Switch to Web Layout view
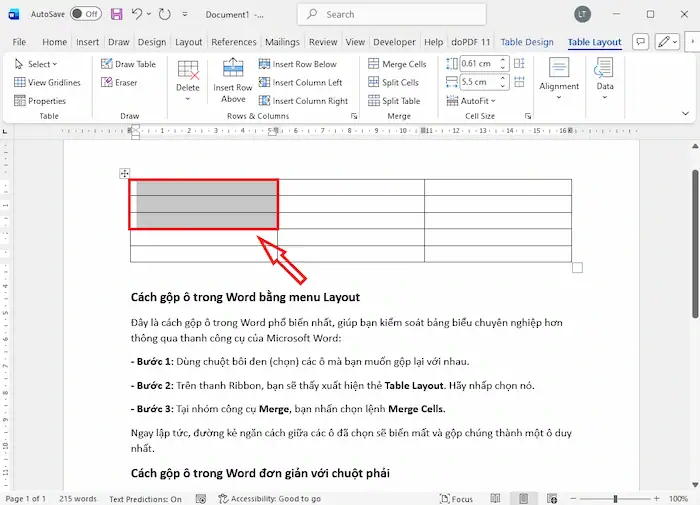The image size is (700, 505). tap(552, 498)
